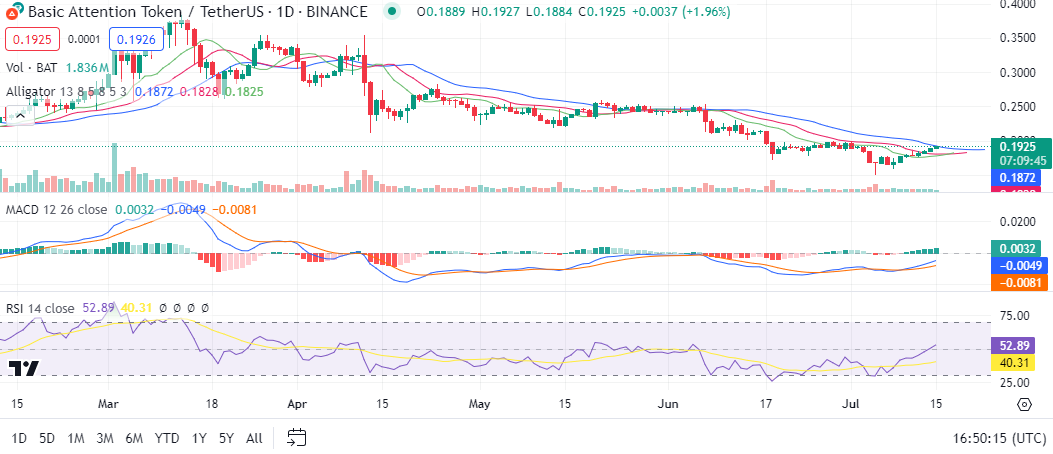Select the YTD time range
This screenshot has width=1053, height=454.
[167, 439]
